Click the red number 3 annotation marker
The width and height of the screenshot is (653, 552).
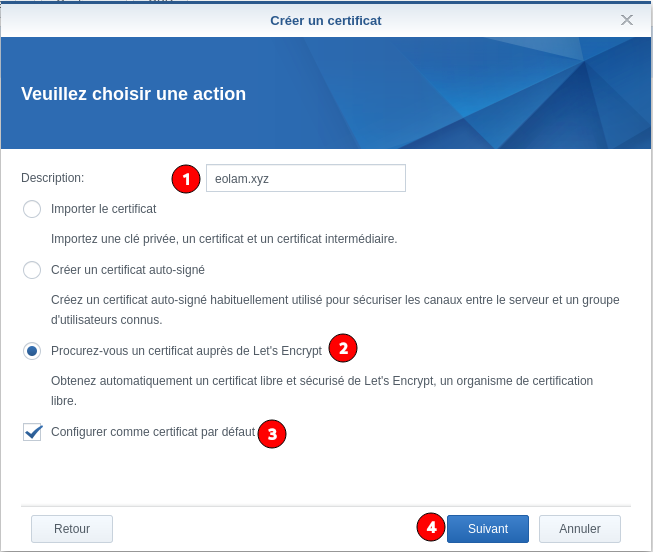(x=272, y=433)
